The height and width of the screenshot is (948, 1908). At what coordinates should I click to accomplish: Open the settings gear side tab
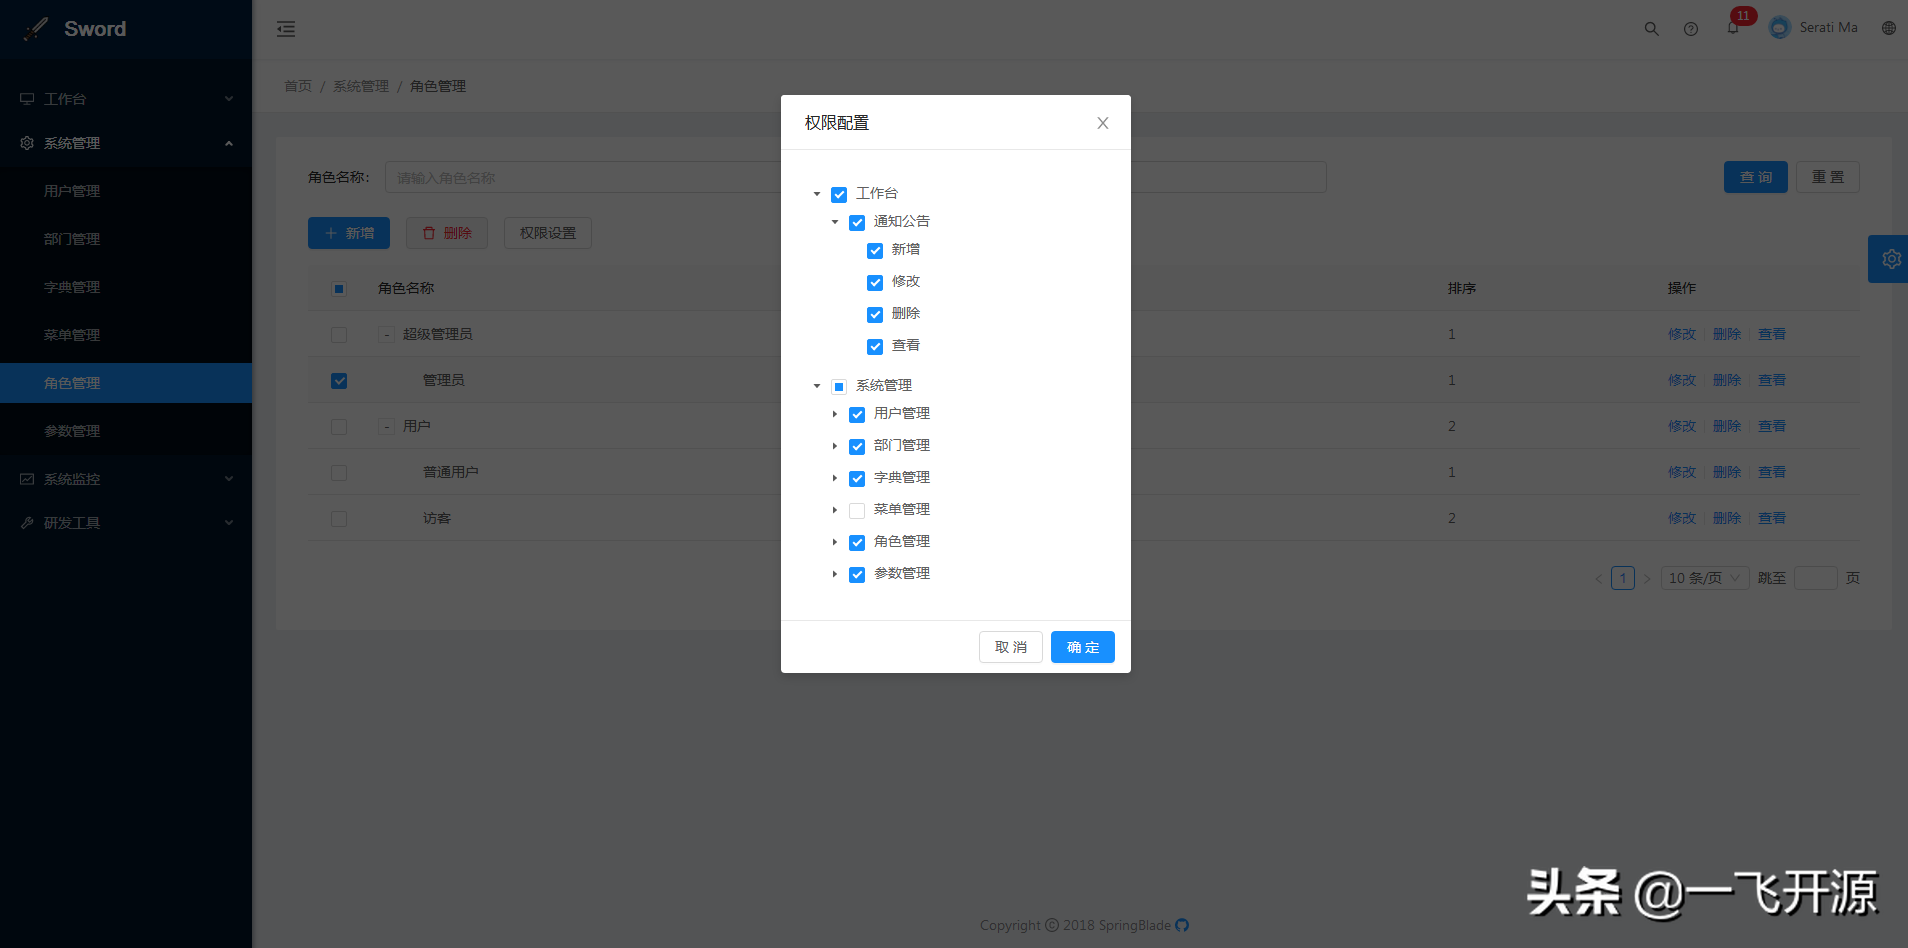[x=1890, y=259]
